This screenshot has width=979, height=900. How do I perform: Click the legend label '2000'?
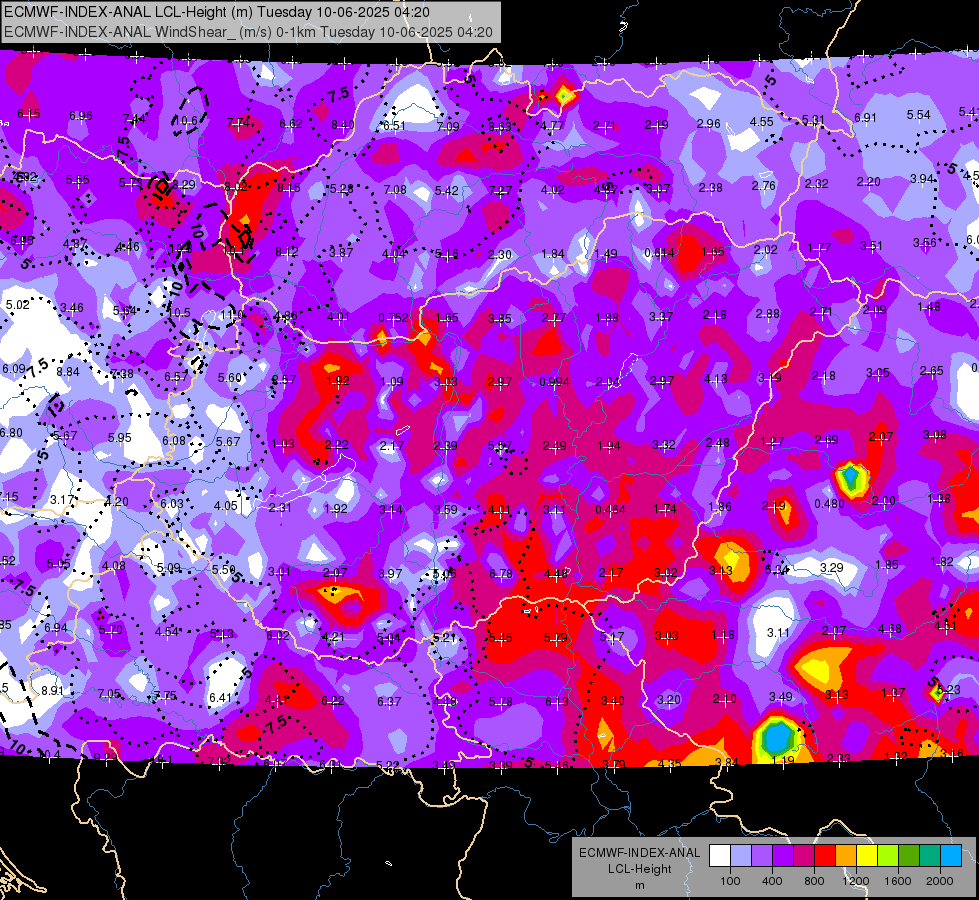point(940,881)
